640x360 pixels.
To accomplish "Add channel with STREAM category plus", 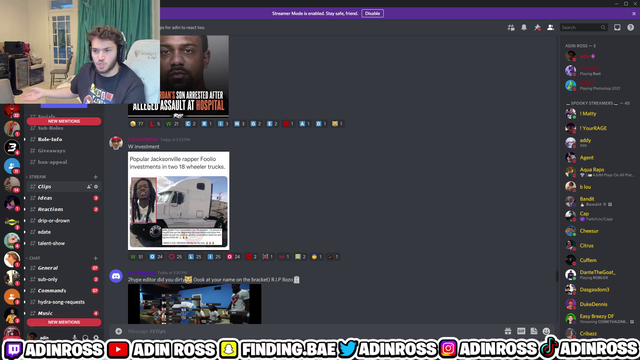I will tap(96, 177).
